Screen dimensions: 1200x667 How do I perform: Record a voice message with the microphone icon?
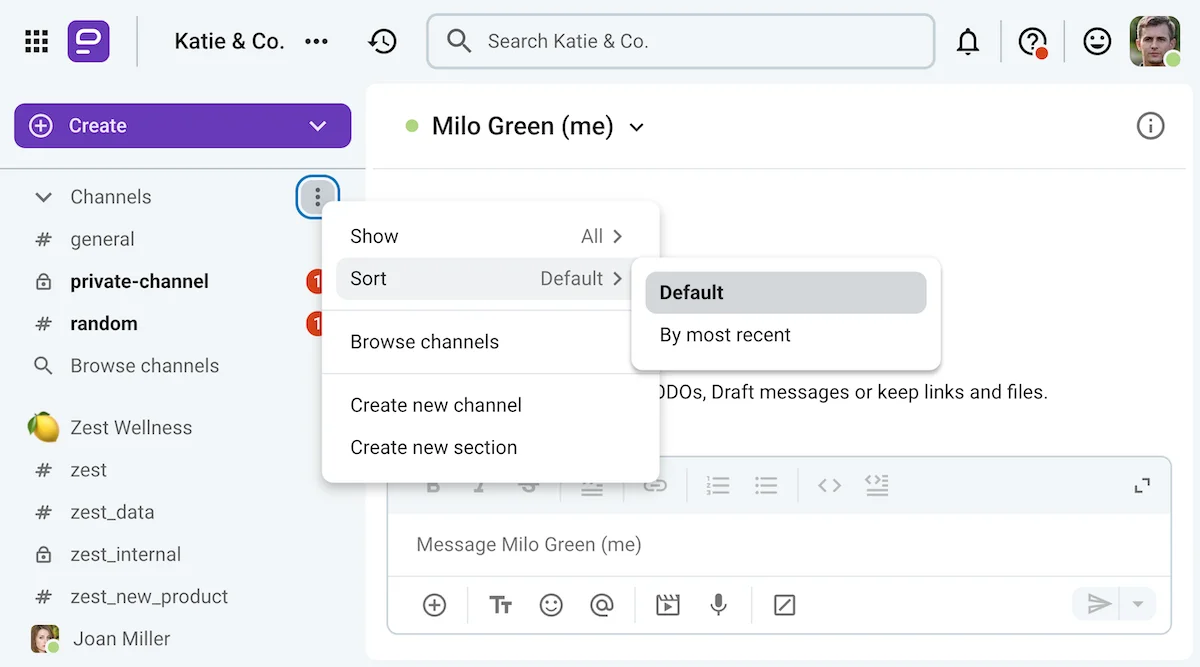(719, 605)
